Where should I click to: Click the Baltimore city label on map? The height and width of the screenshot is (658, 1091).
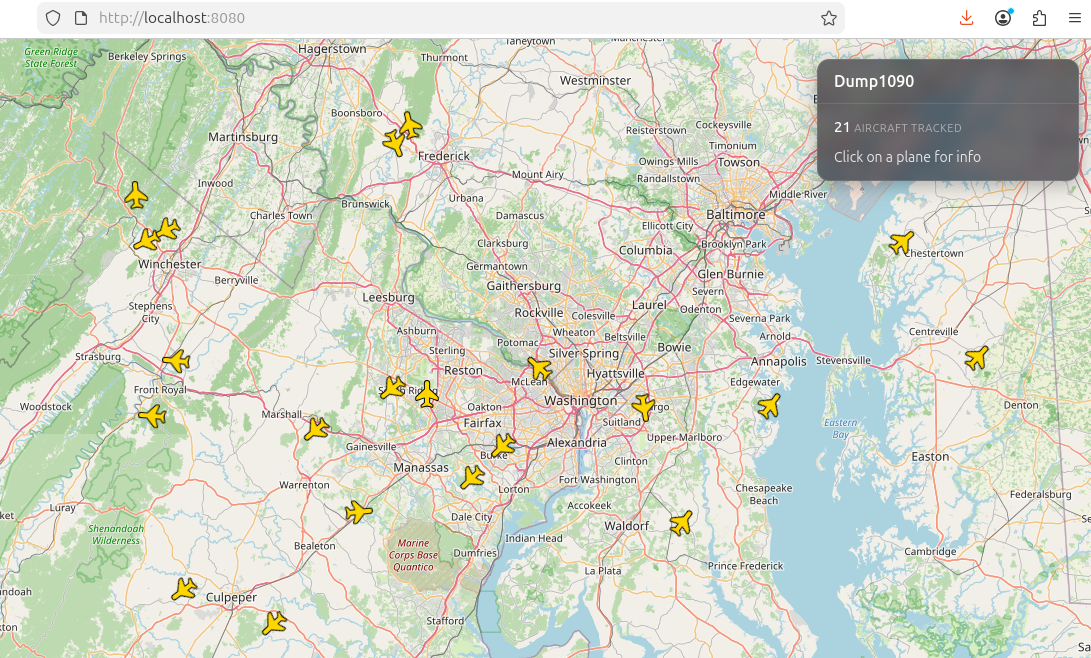tap(735, 214)
